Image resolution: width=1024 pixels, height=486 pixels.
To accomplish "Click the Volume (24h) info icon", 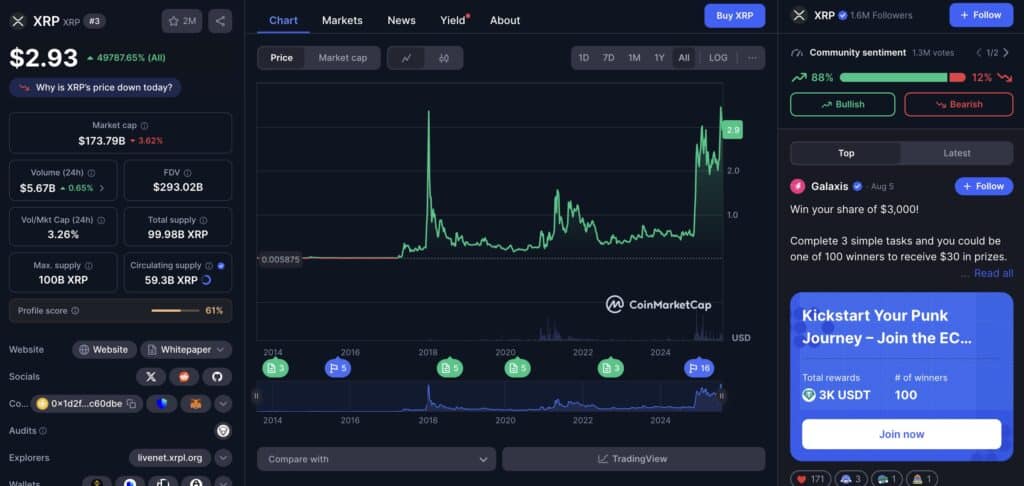I will (x=91, y=173).
